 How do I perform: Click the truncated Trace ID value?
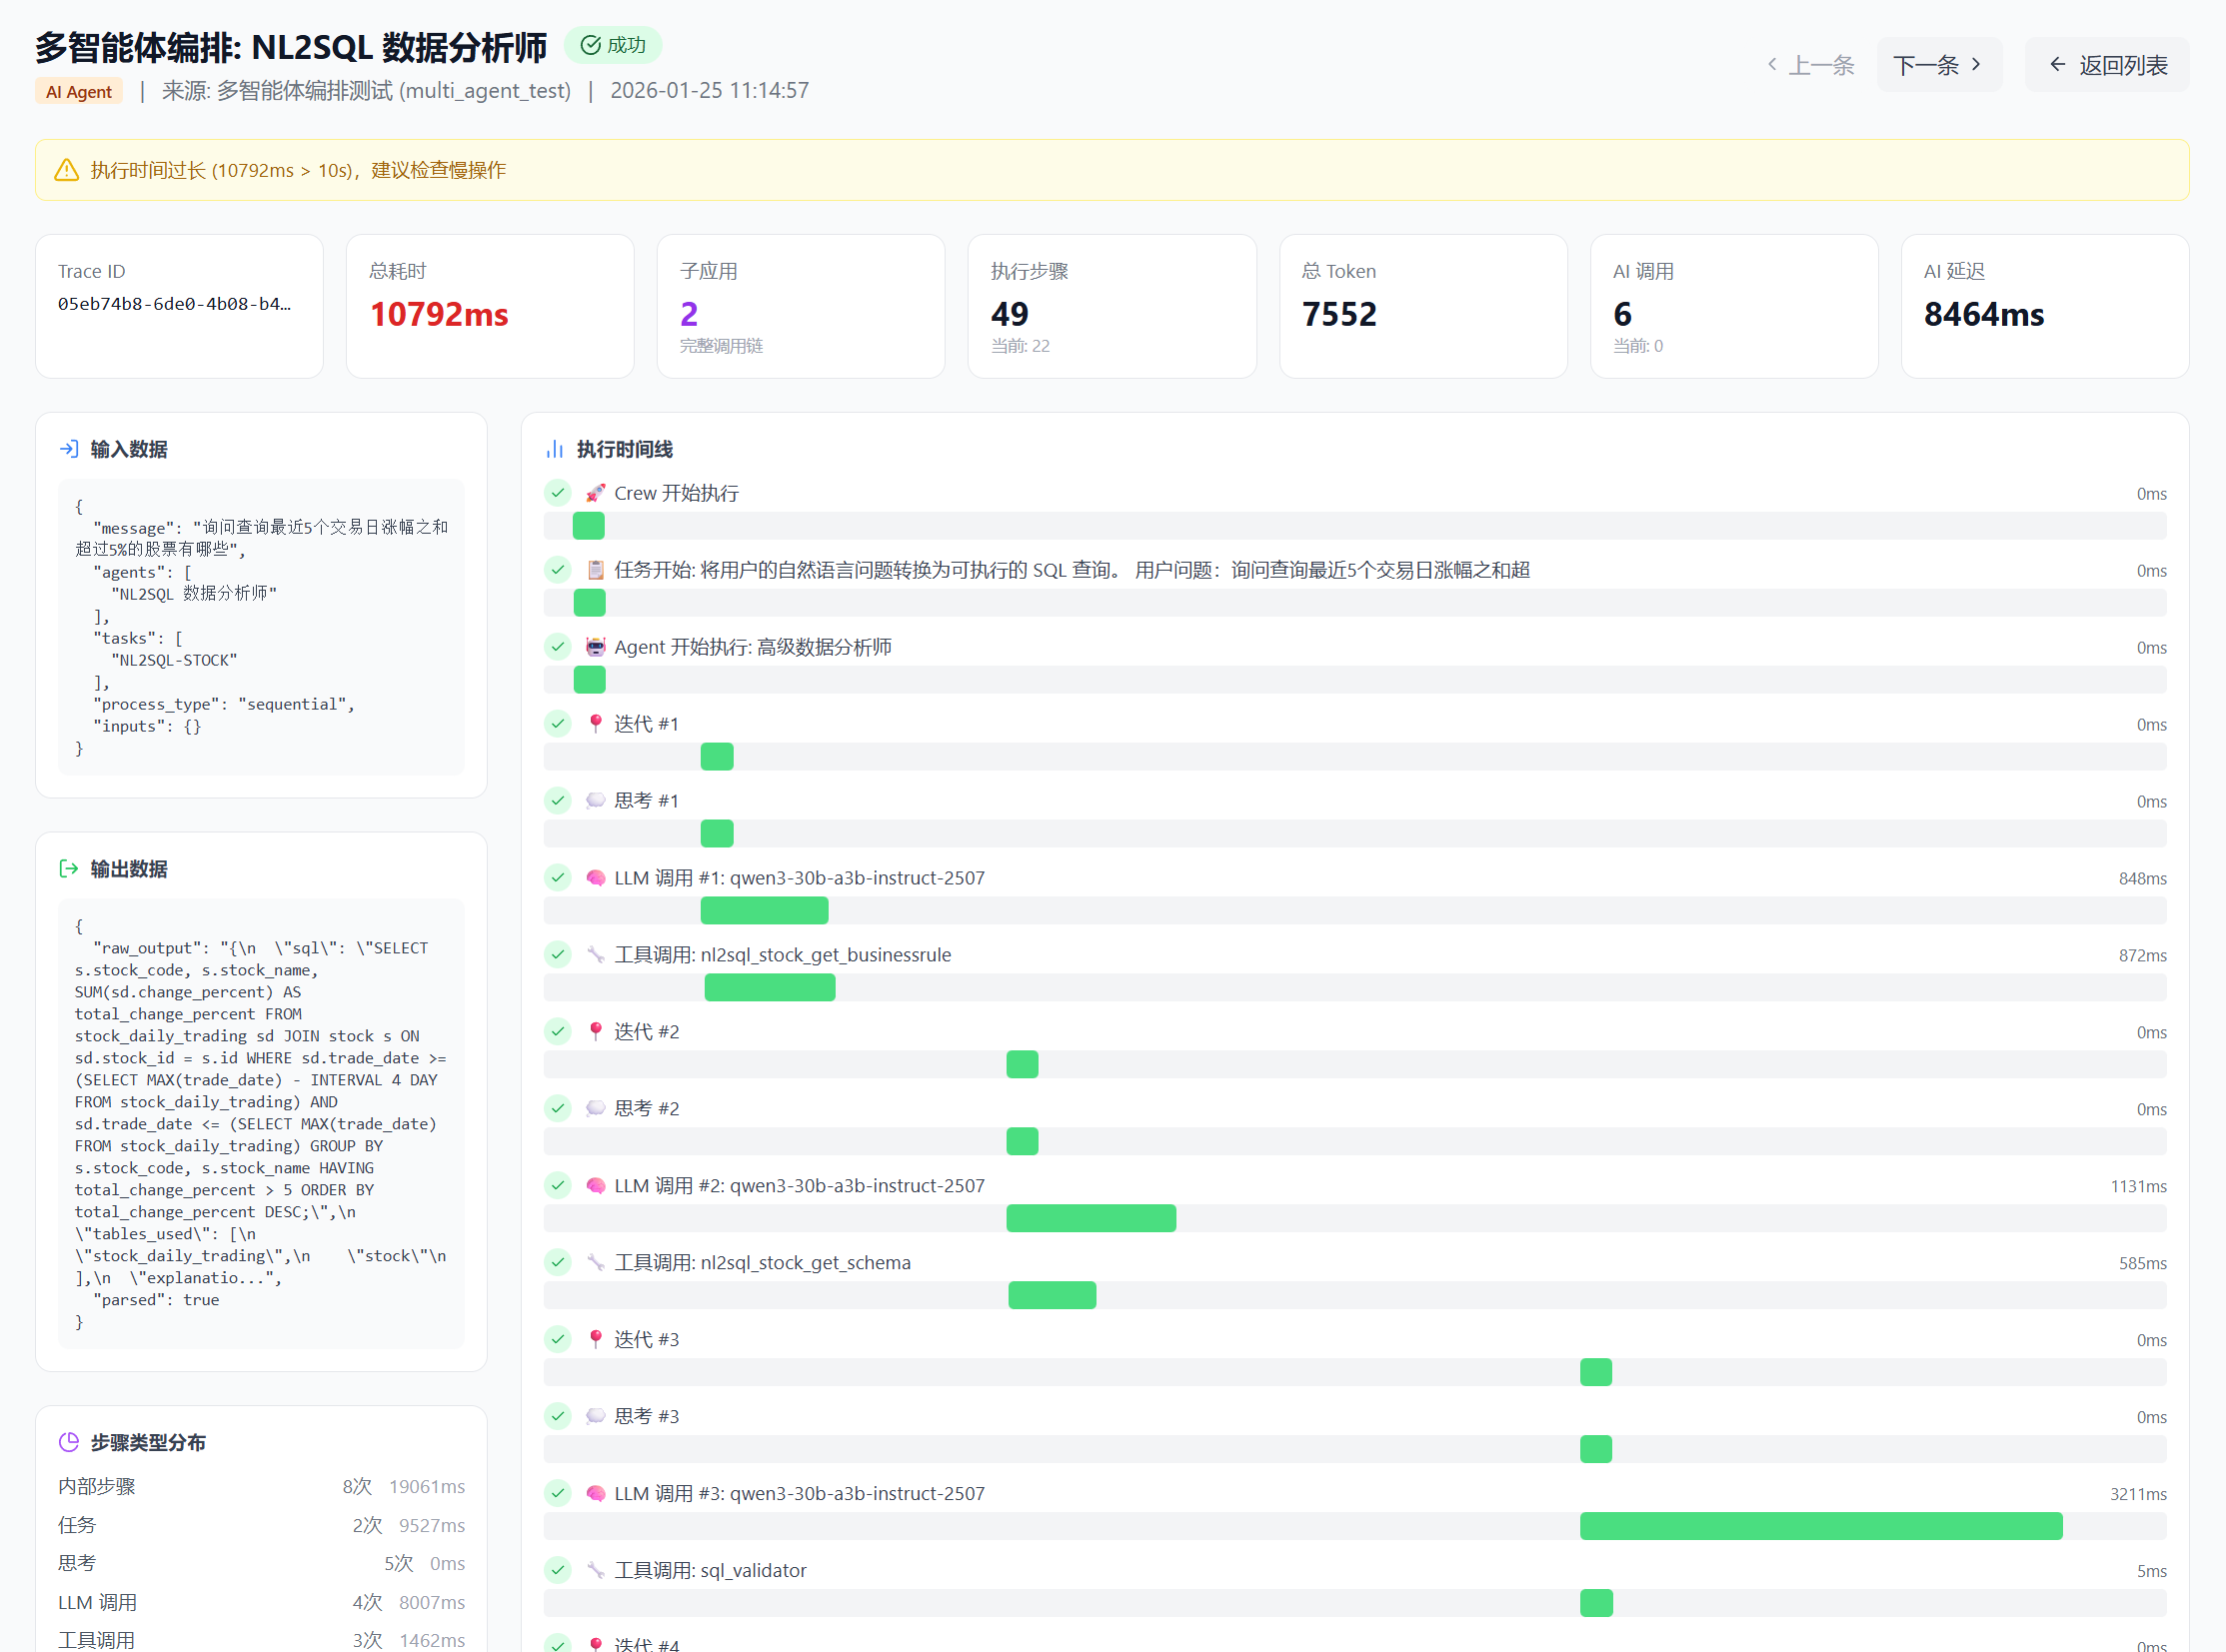[x=174, y=304]
